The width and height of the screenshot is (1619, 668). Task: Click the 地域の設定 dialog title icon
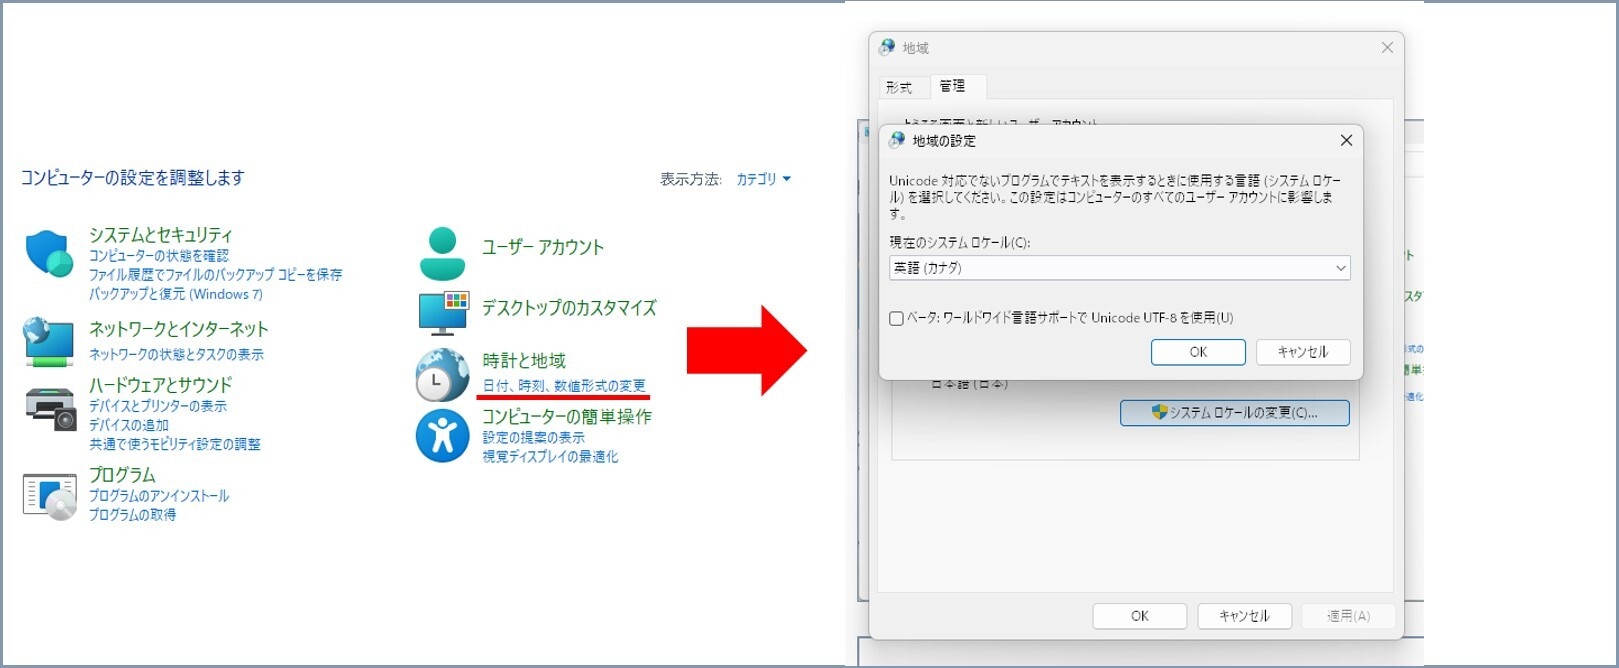click(897, 140)
